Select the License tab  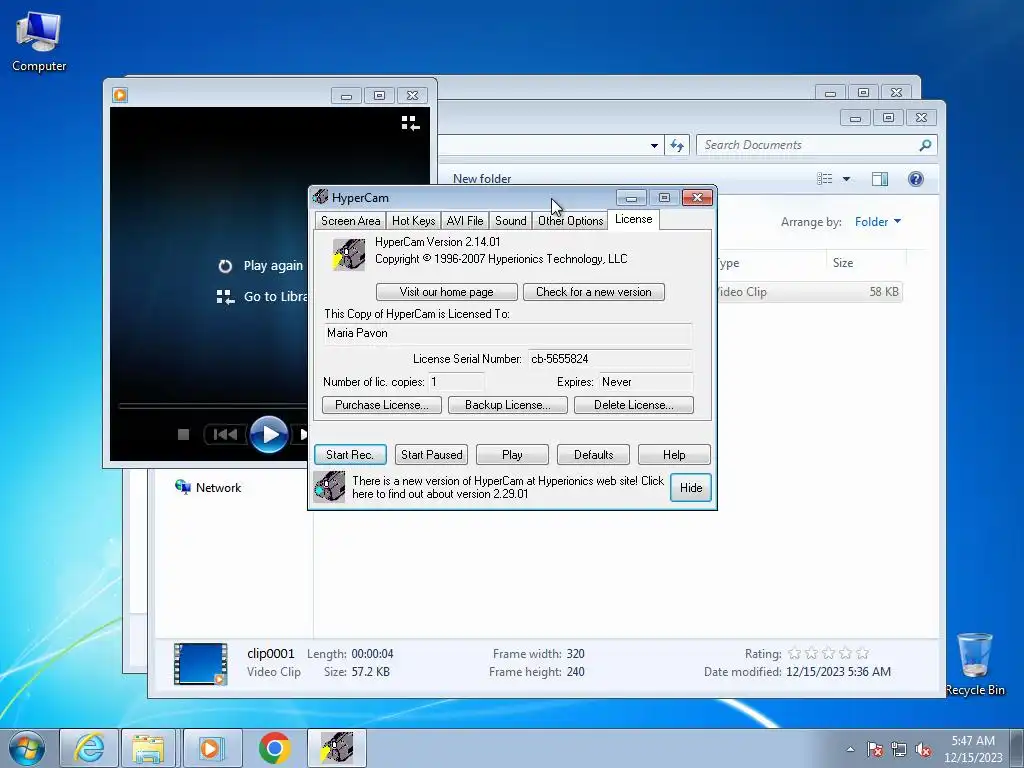(633, 219)
